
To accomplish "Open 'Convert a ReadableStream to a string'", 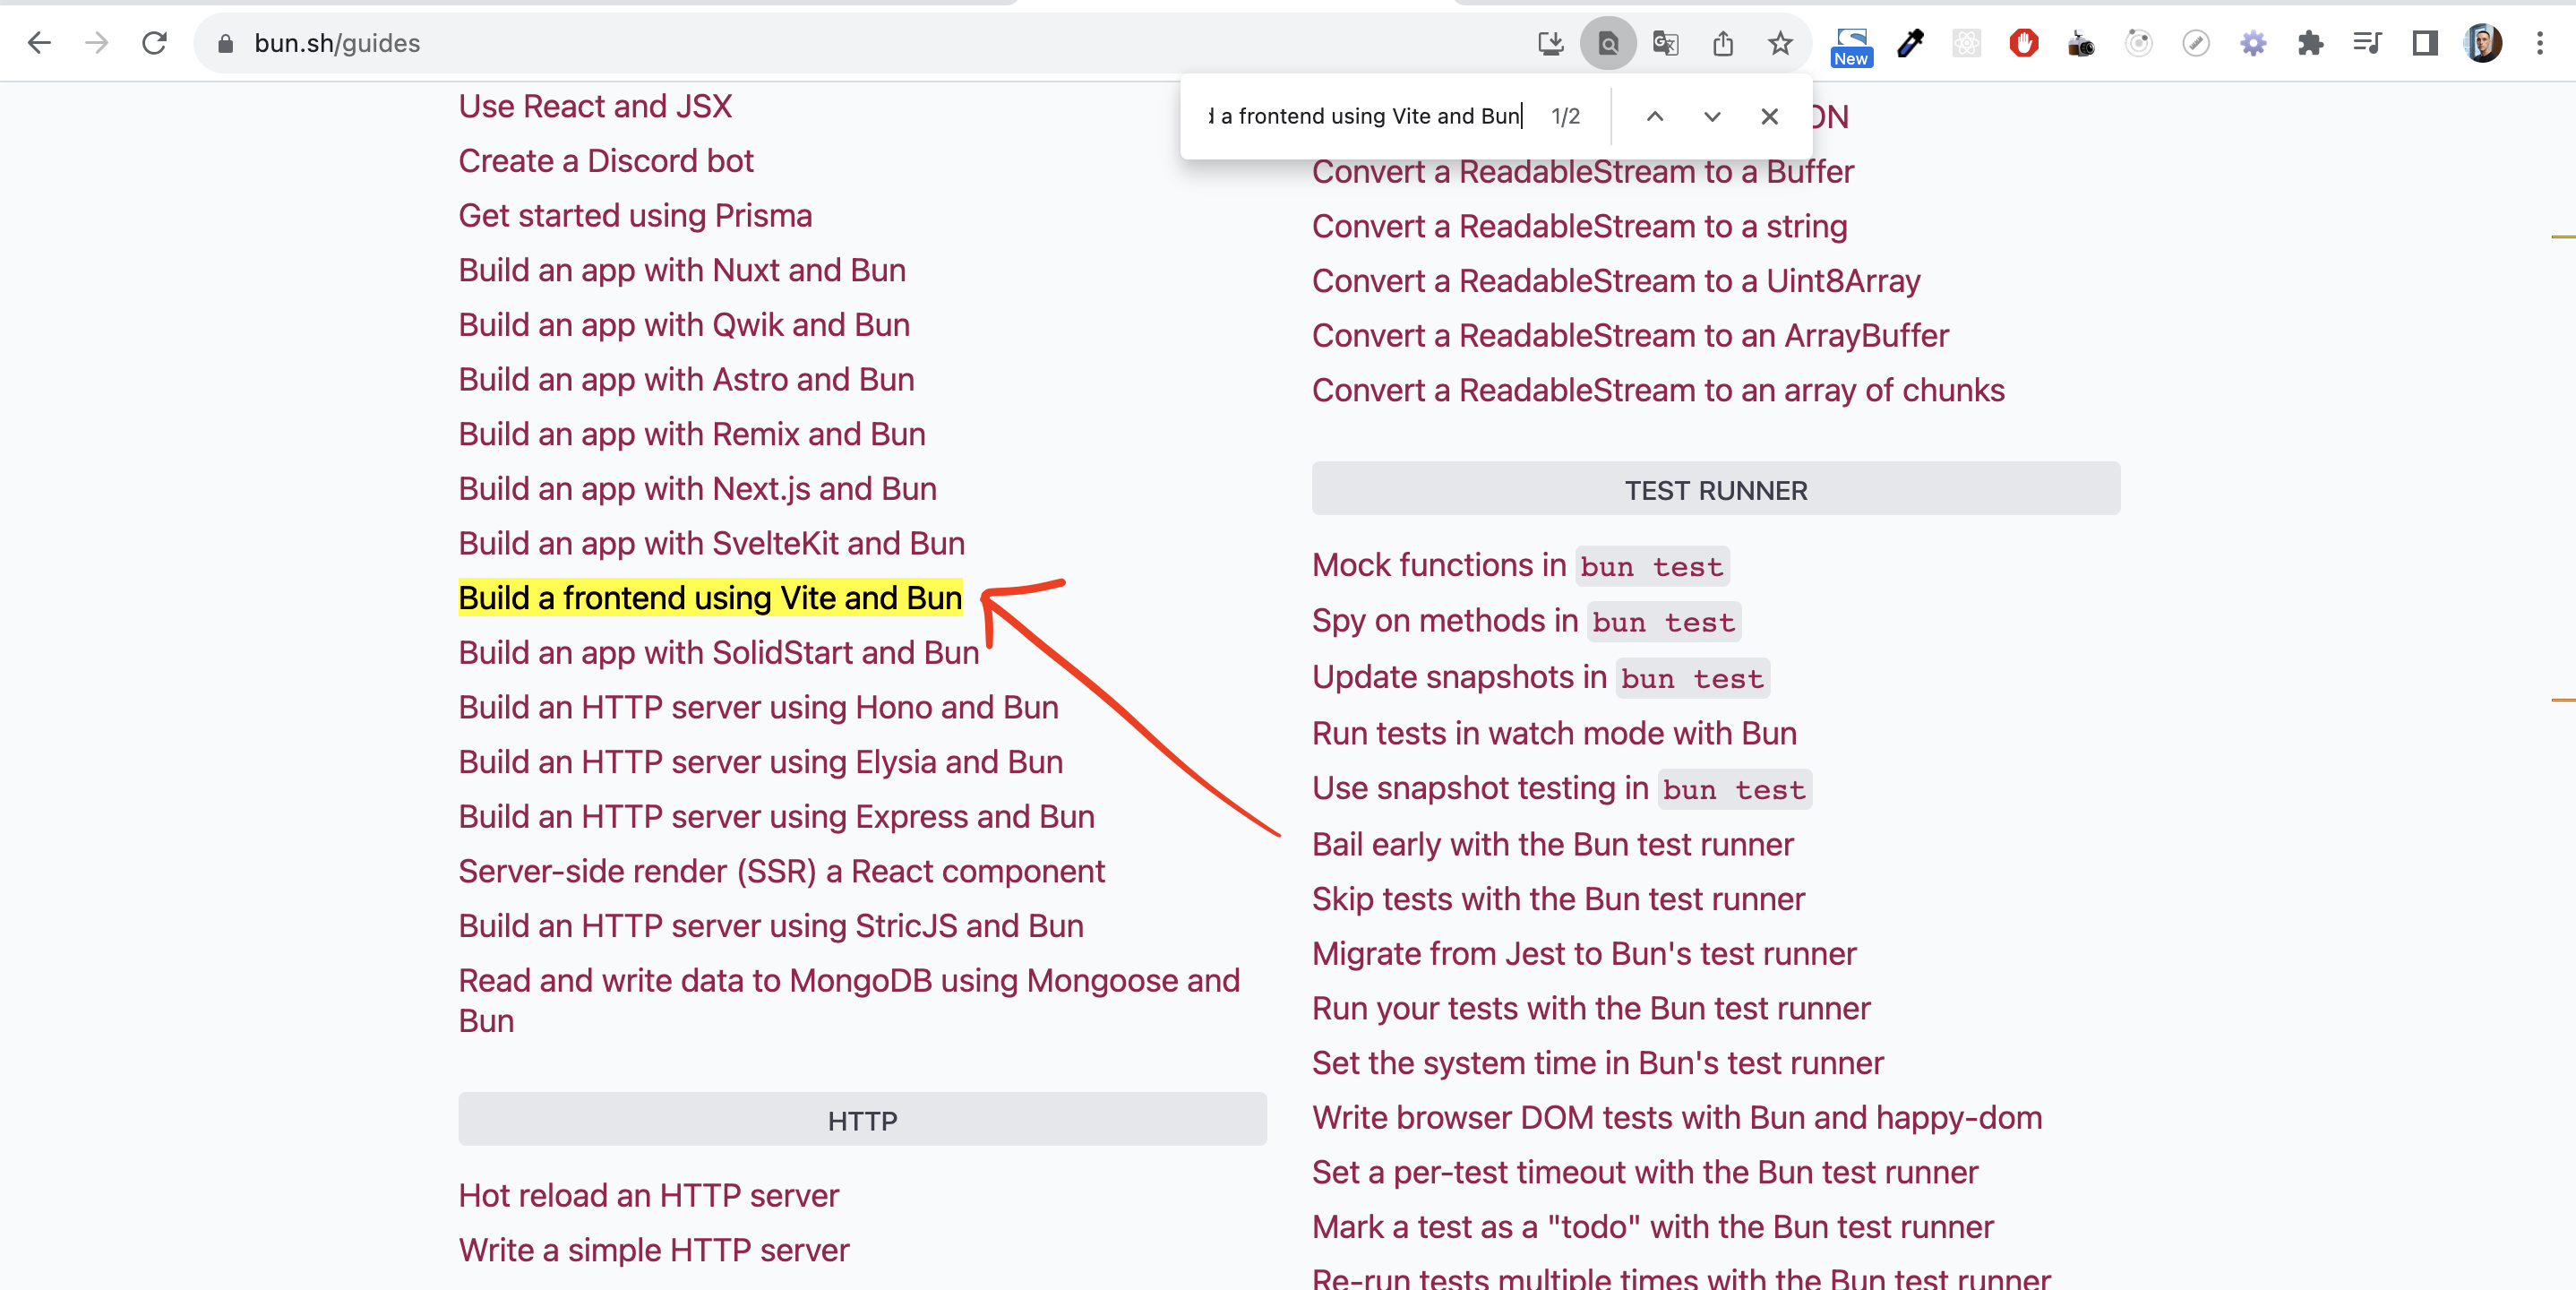I will [x=1579, y=226].
